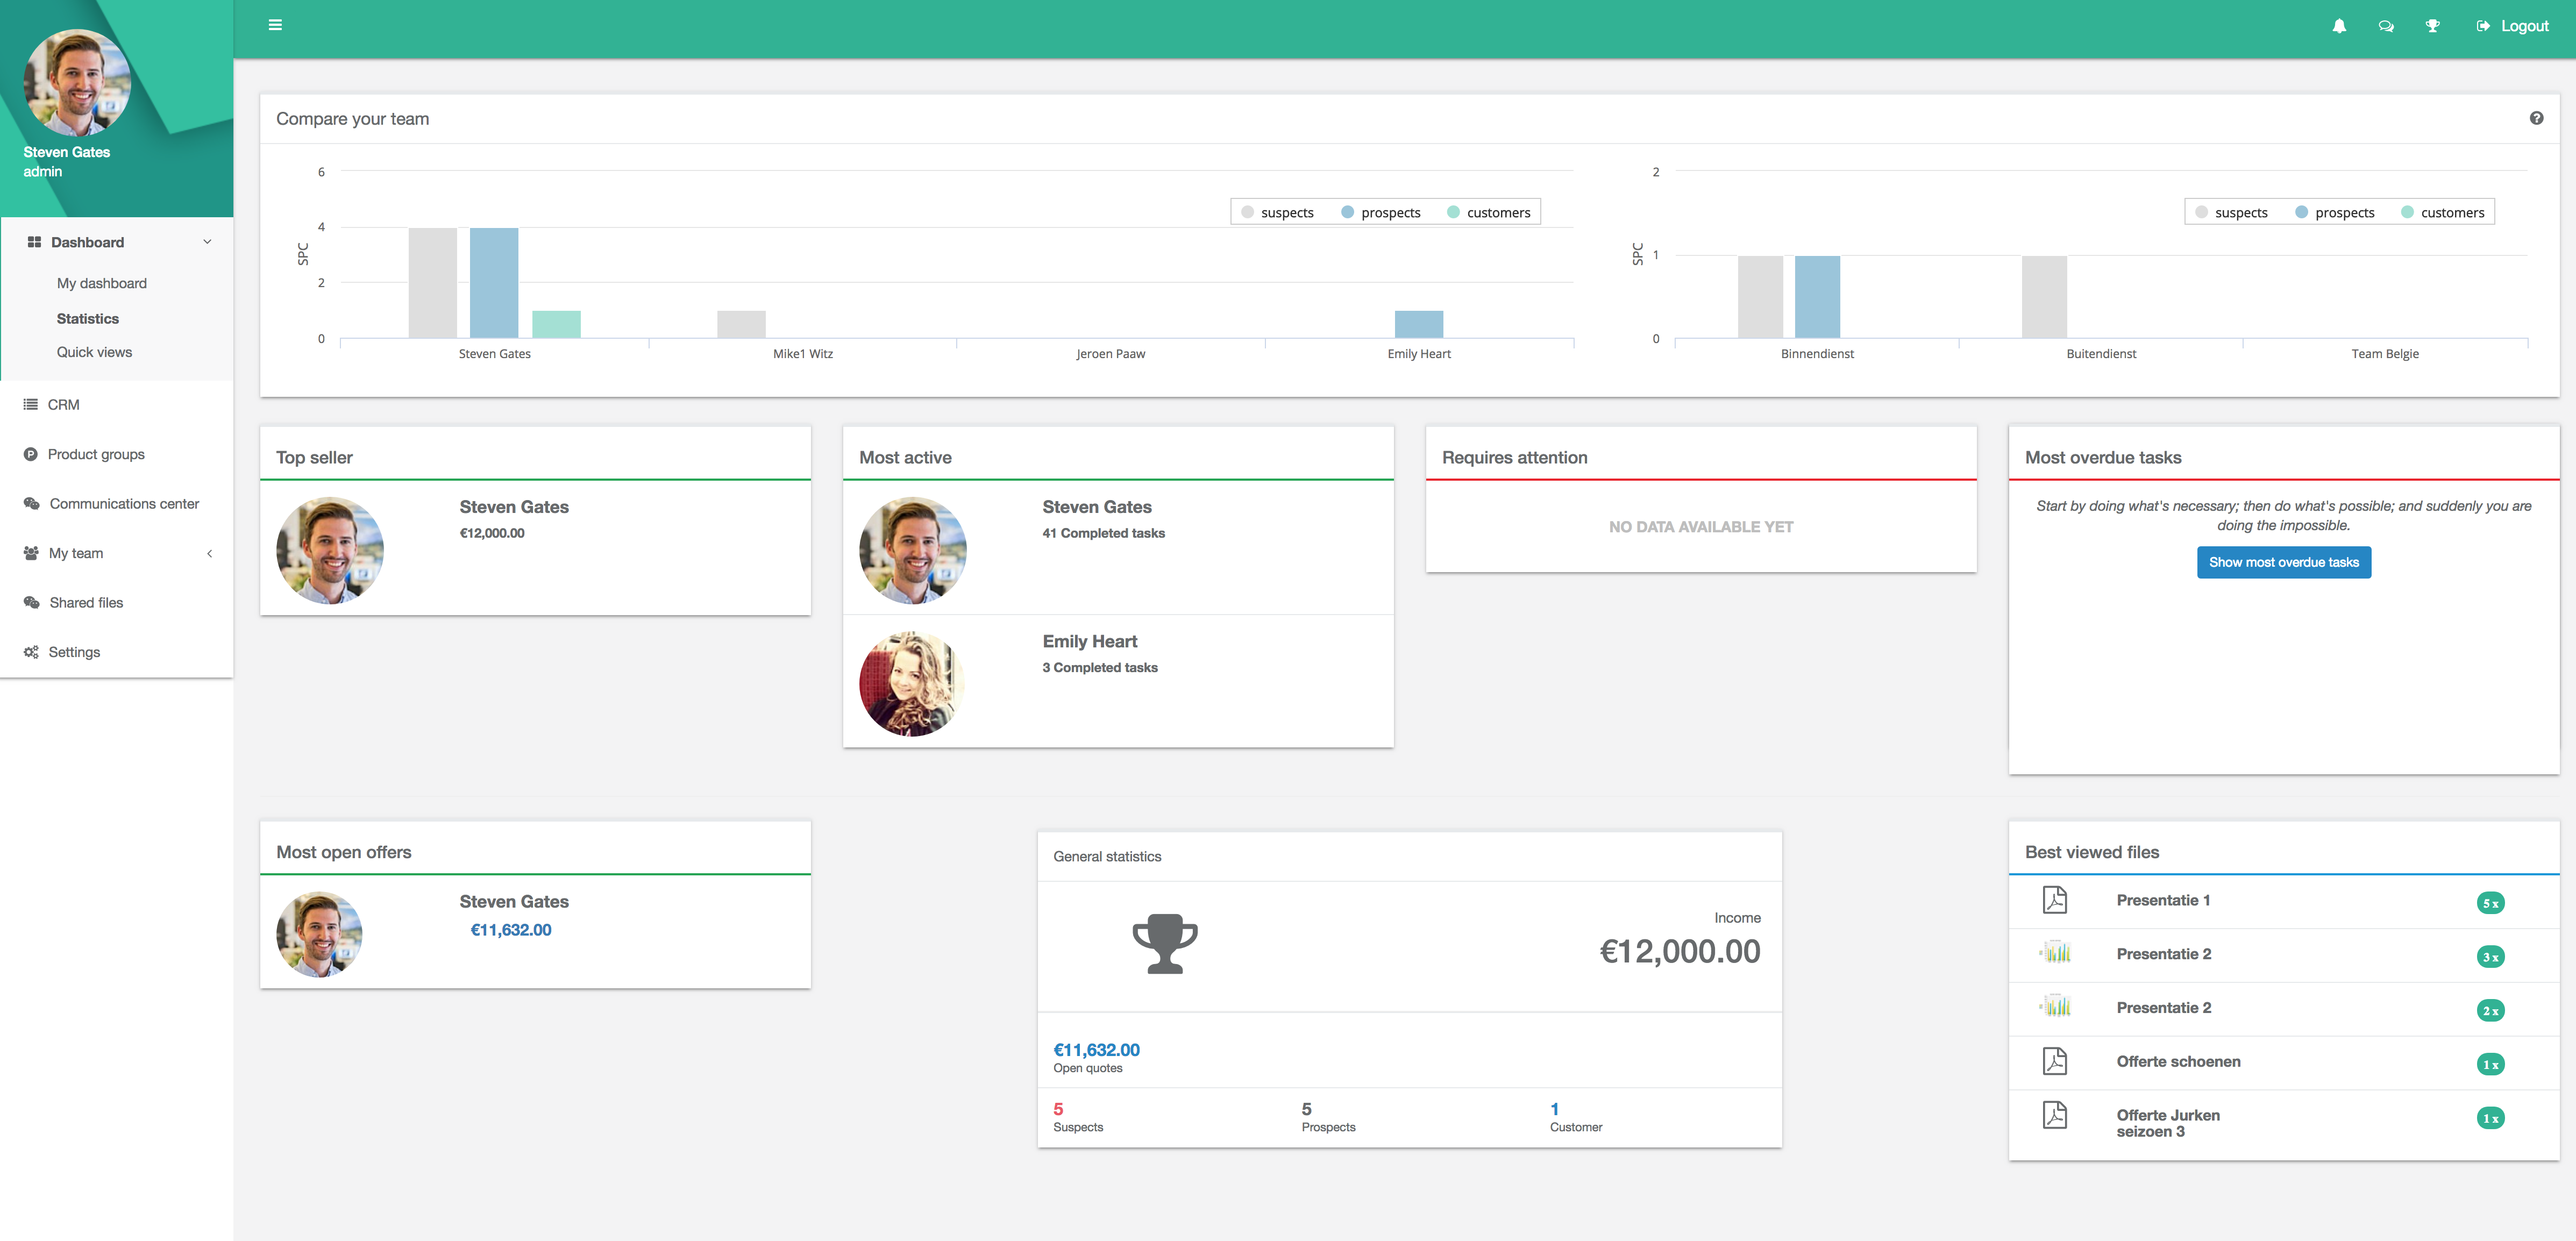Open the notifications bell icon

click(2339, 26)
